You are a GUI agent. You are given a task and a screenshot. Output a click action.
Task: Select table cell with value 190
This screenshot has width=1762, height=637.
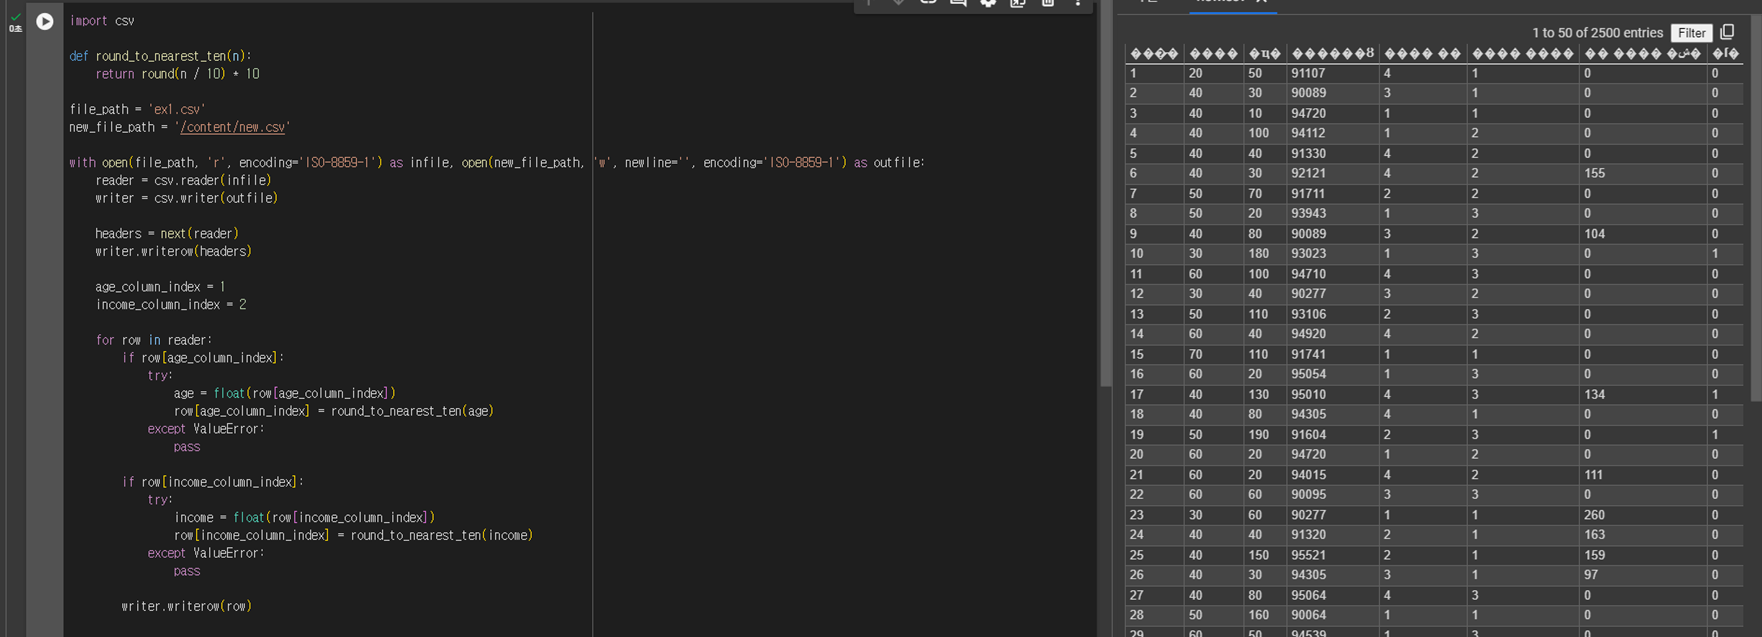[1265, 434]
